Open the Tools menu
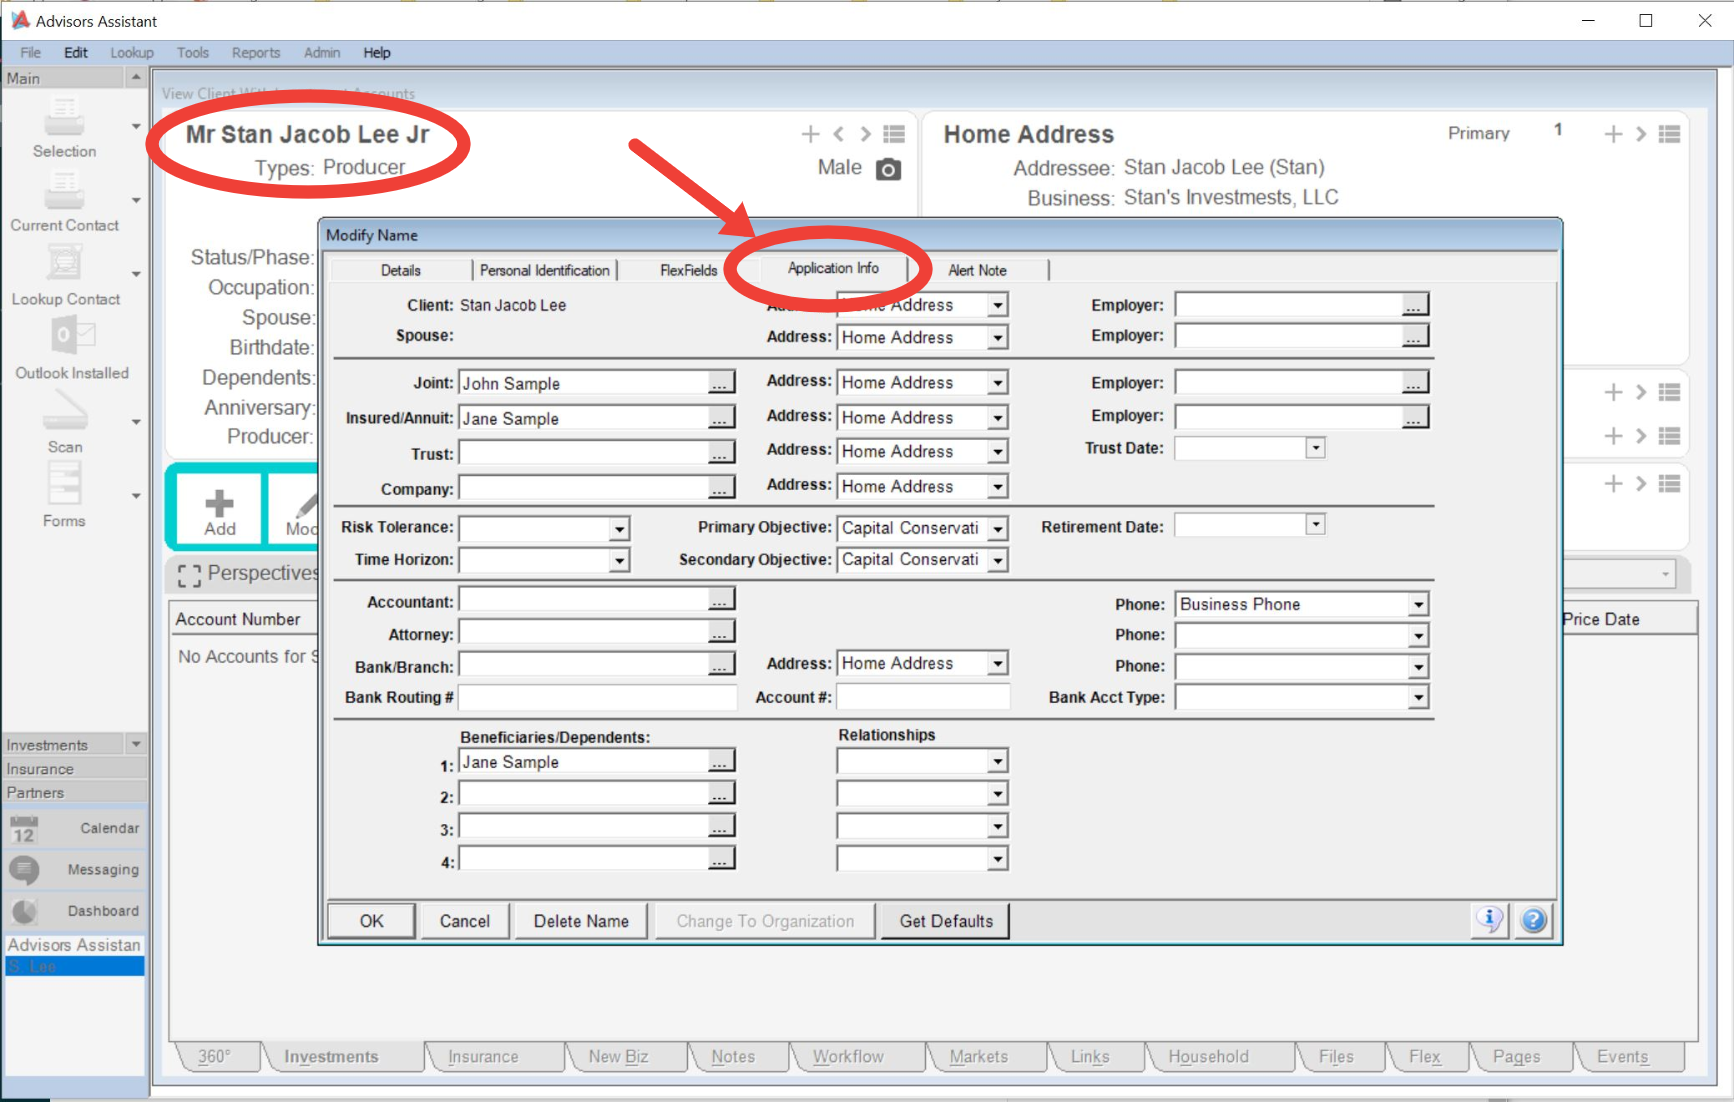1734x1102 pixels. click(x=193, y=53)
